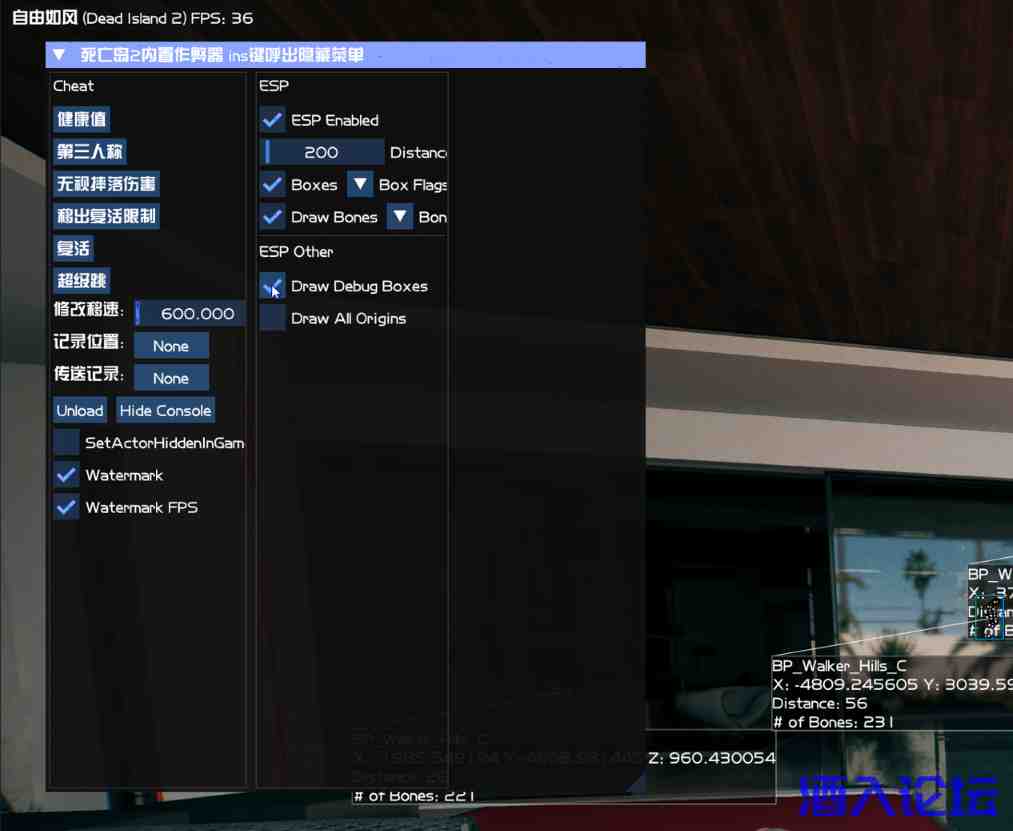
Task: Click the Hide Console button
Action: tap(165, 411)
